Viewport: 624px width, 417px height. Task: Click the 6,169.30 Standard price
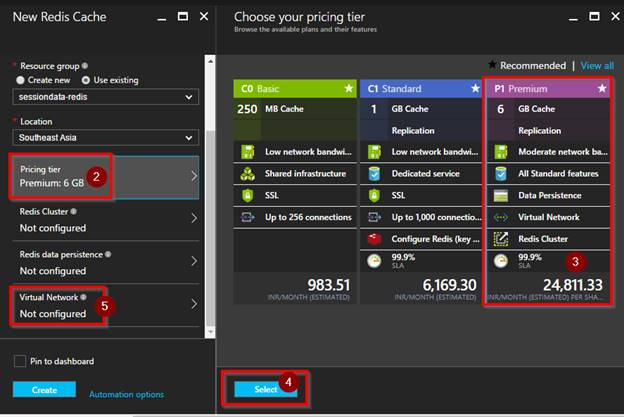click(x=449, y=285)
